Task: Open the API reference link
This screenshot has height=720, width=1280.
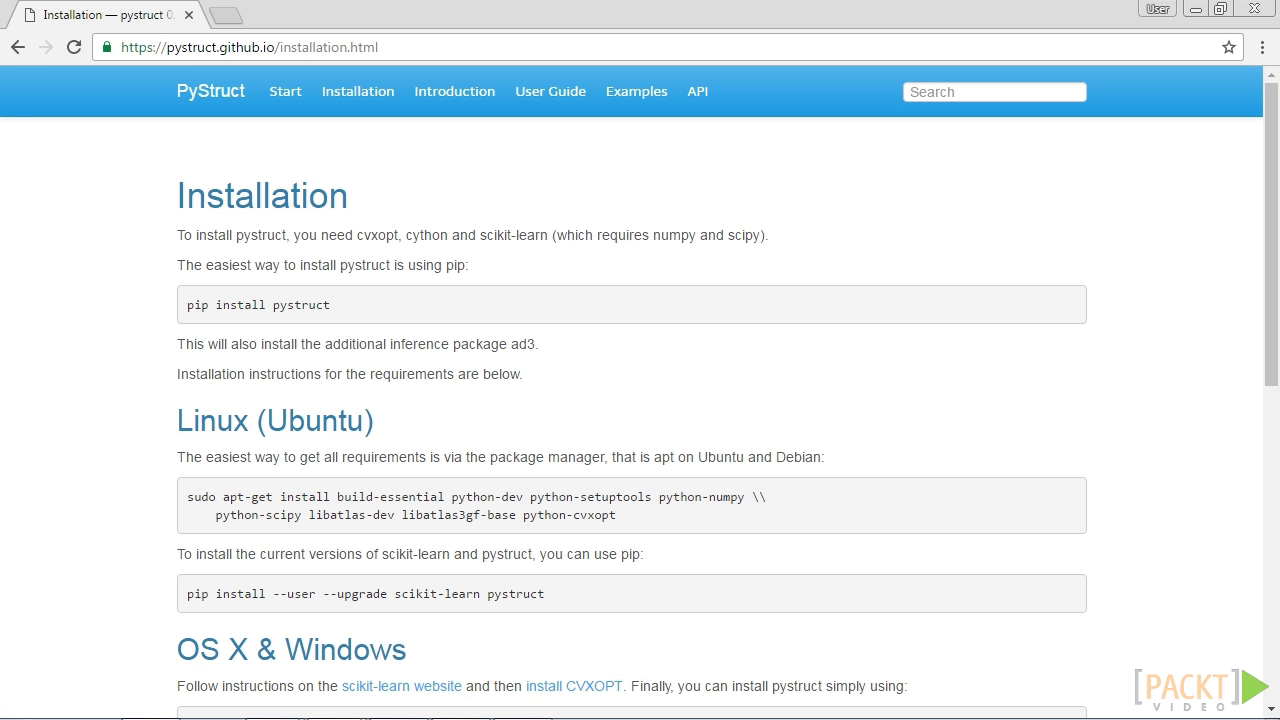Action: coord(698,91)
